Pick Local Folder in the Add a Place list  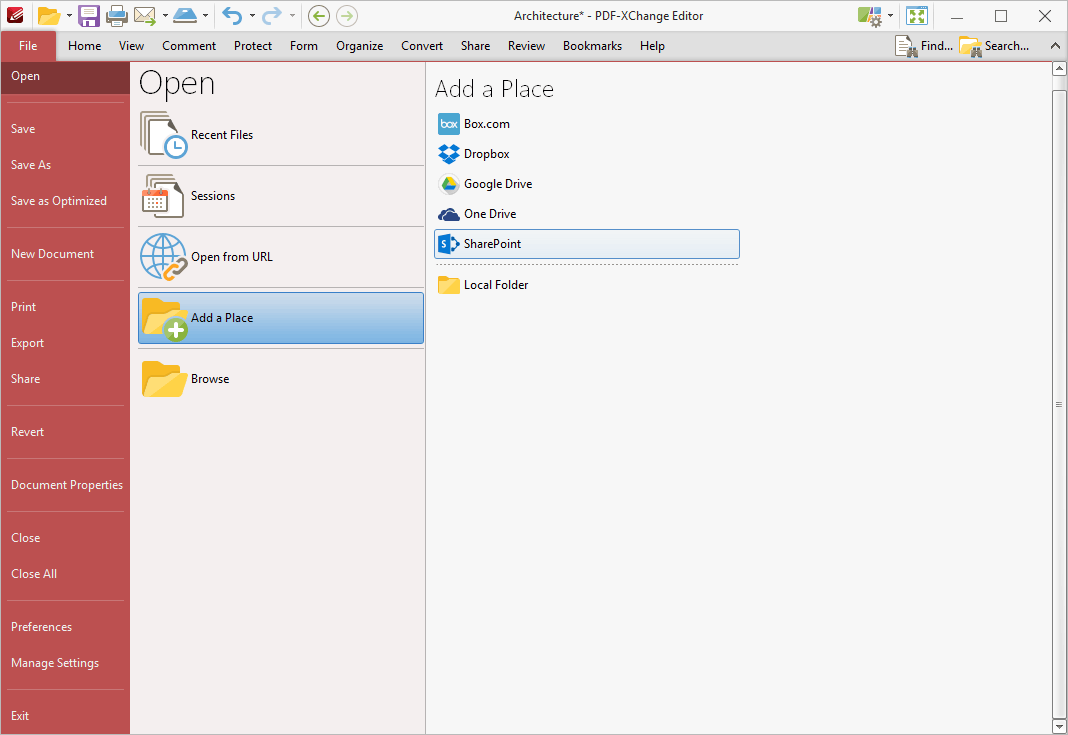coord(586,285)
